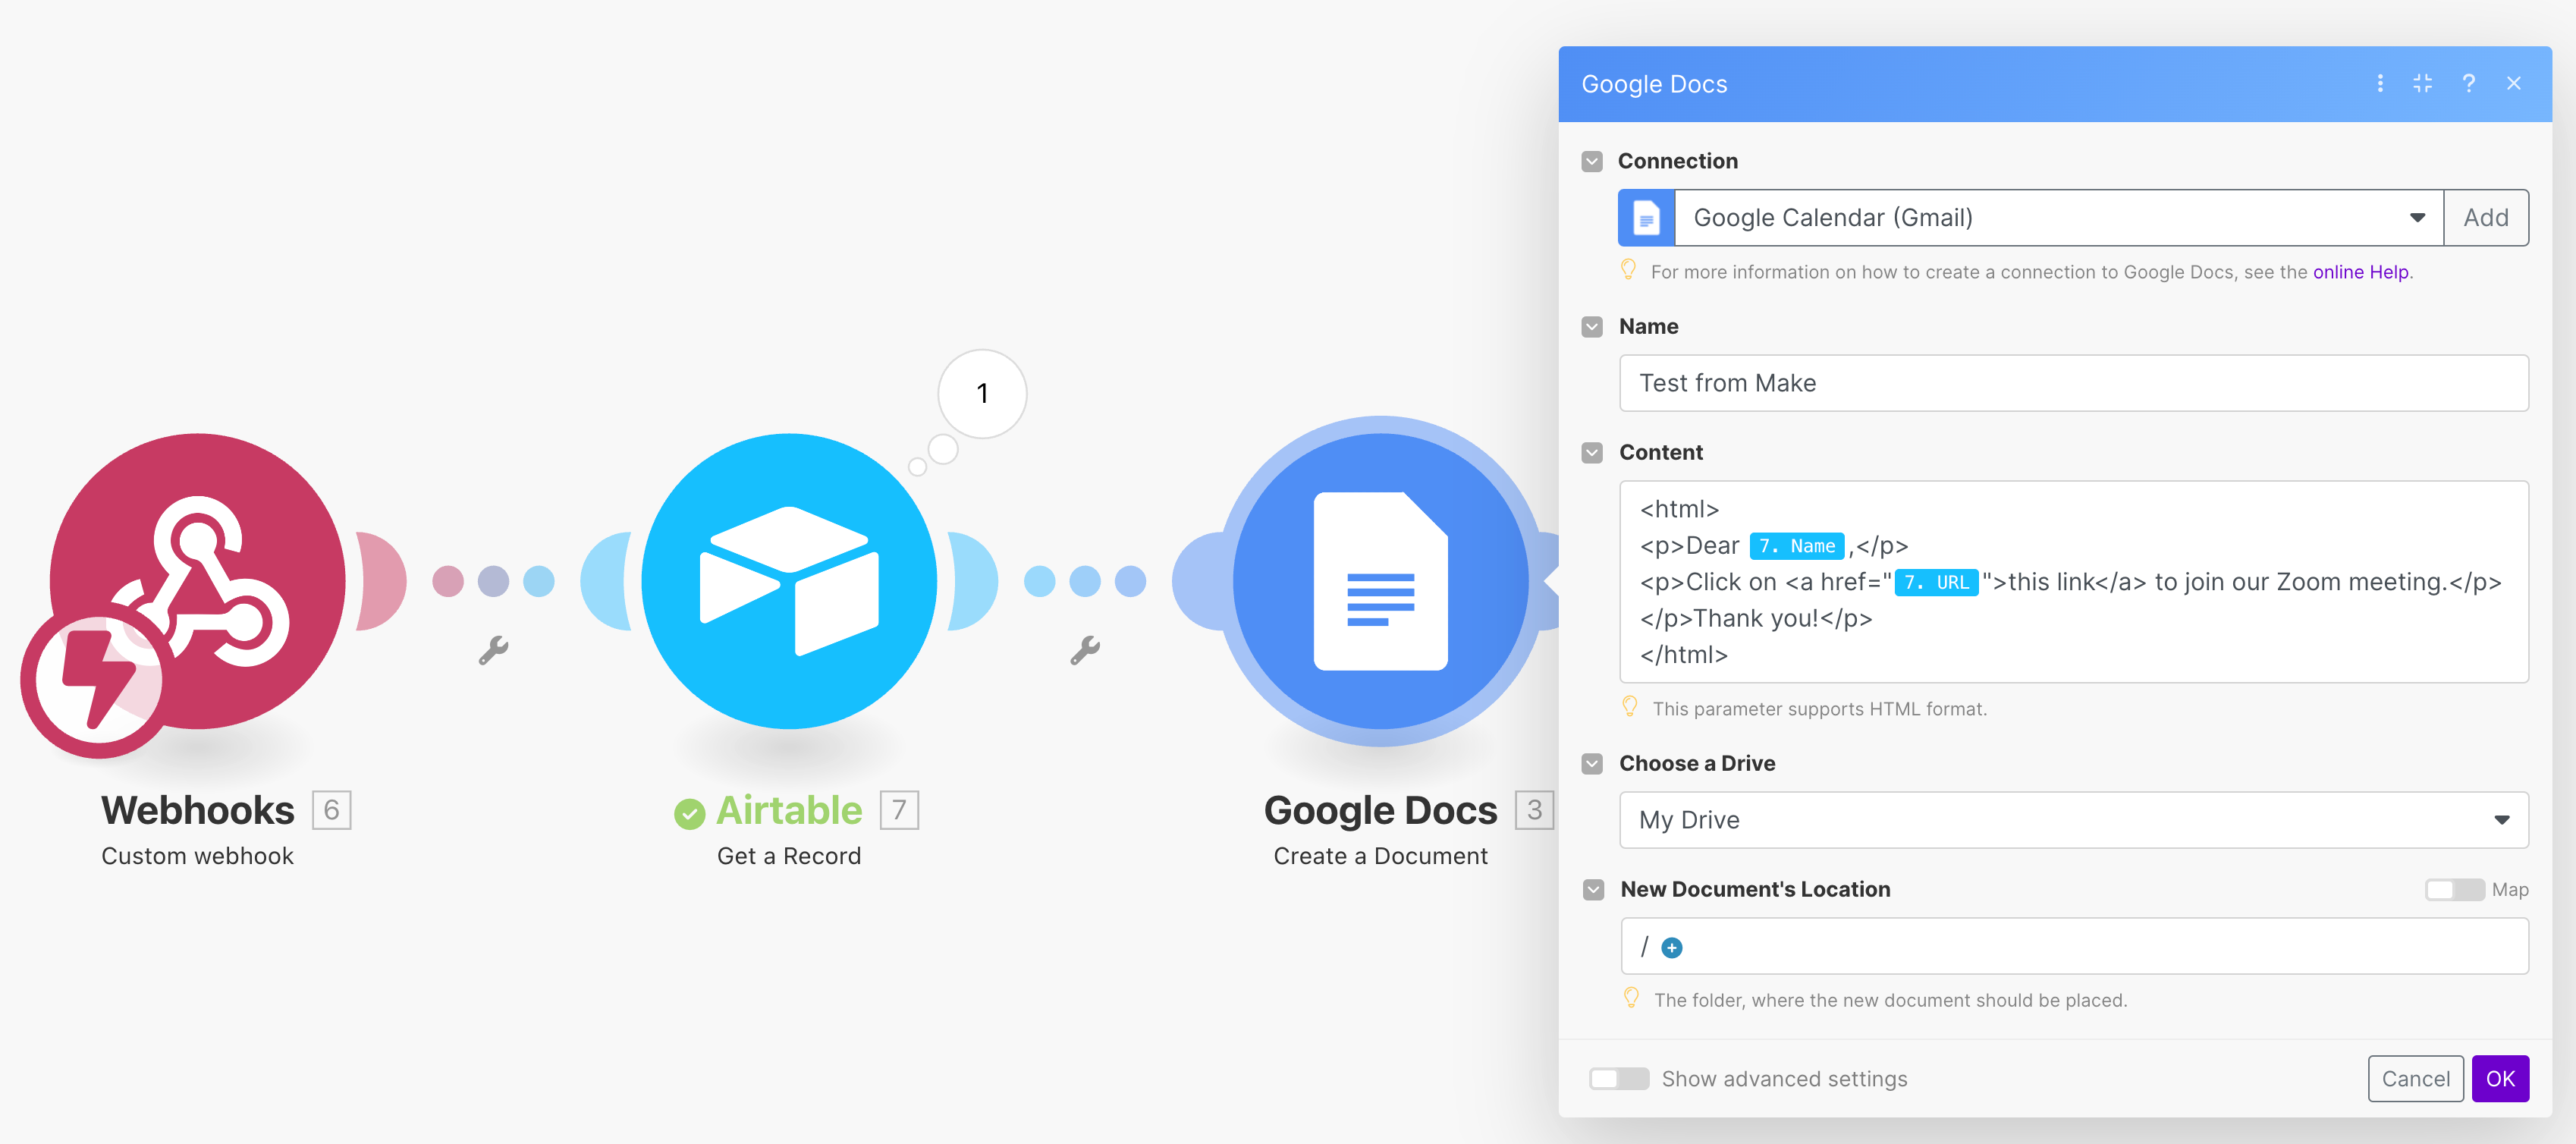This screenshot has width=2576, height=1144.
Task: Click the 'Thank you!' line in Content
Action: (x=1756, y=619)
